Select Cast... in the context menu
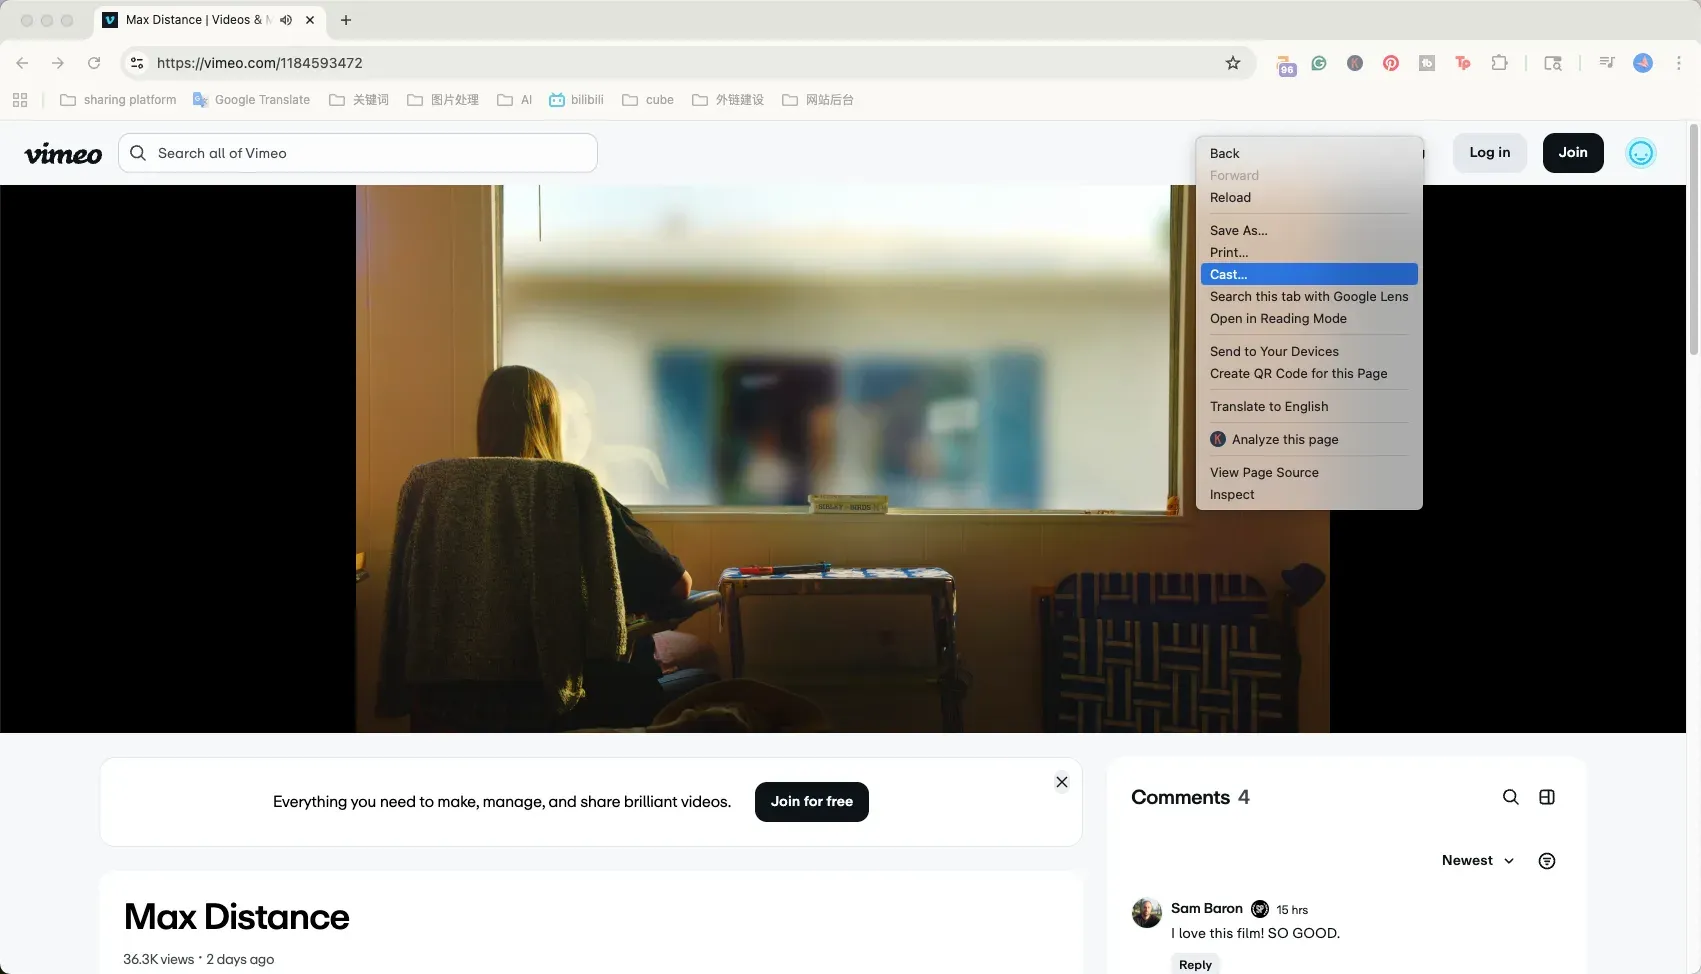 click(1309, 274)
